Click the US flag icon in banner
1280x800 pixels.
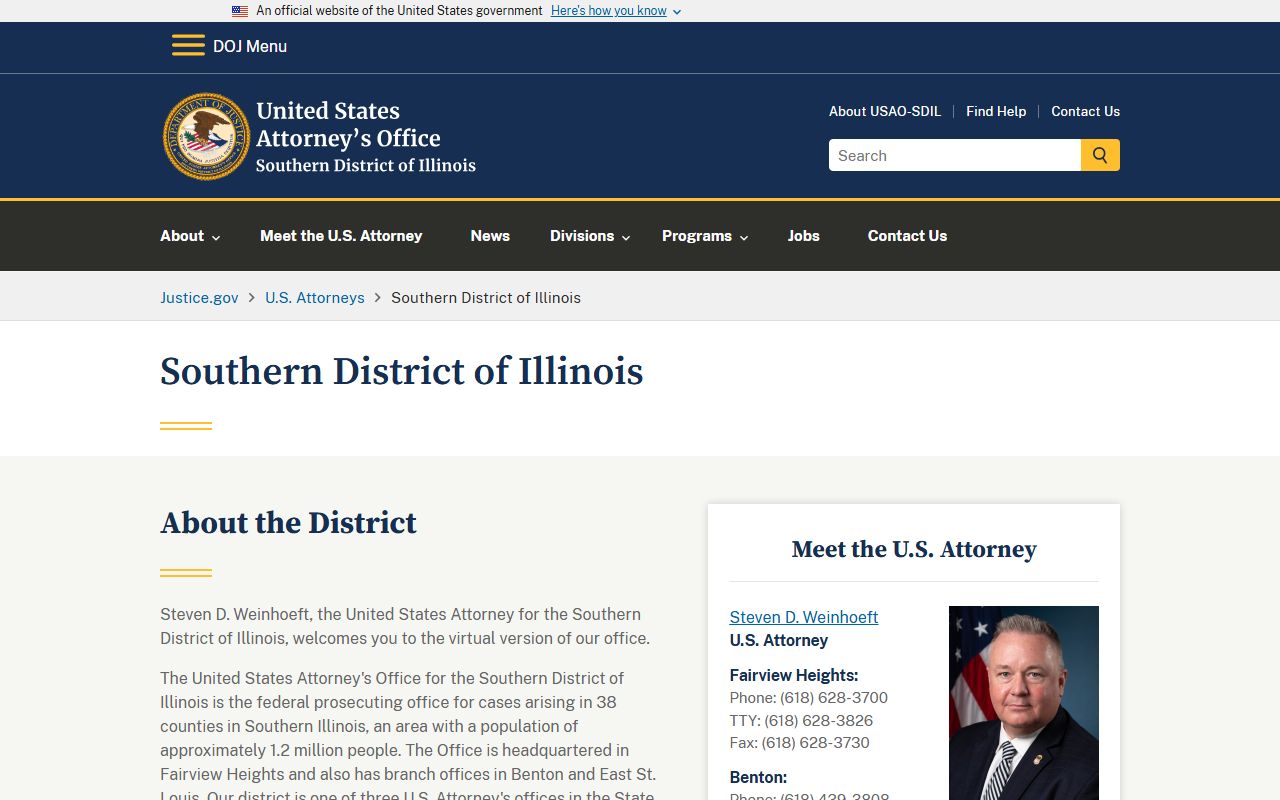pyautogui.click(x=240, y=11)
